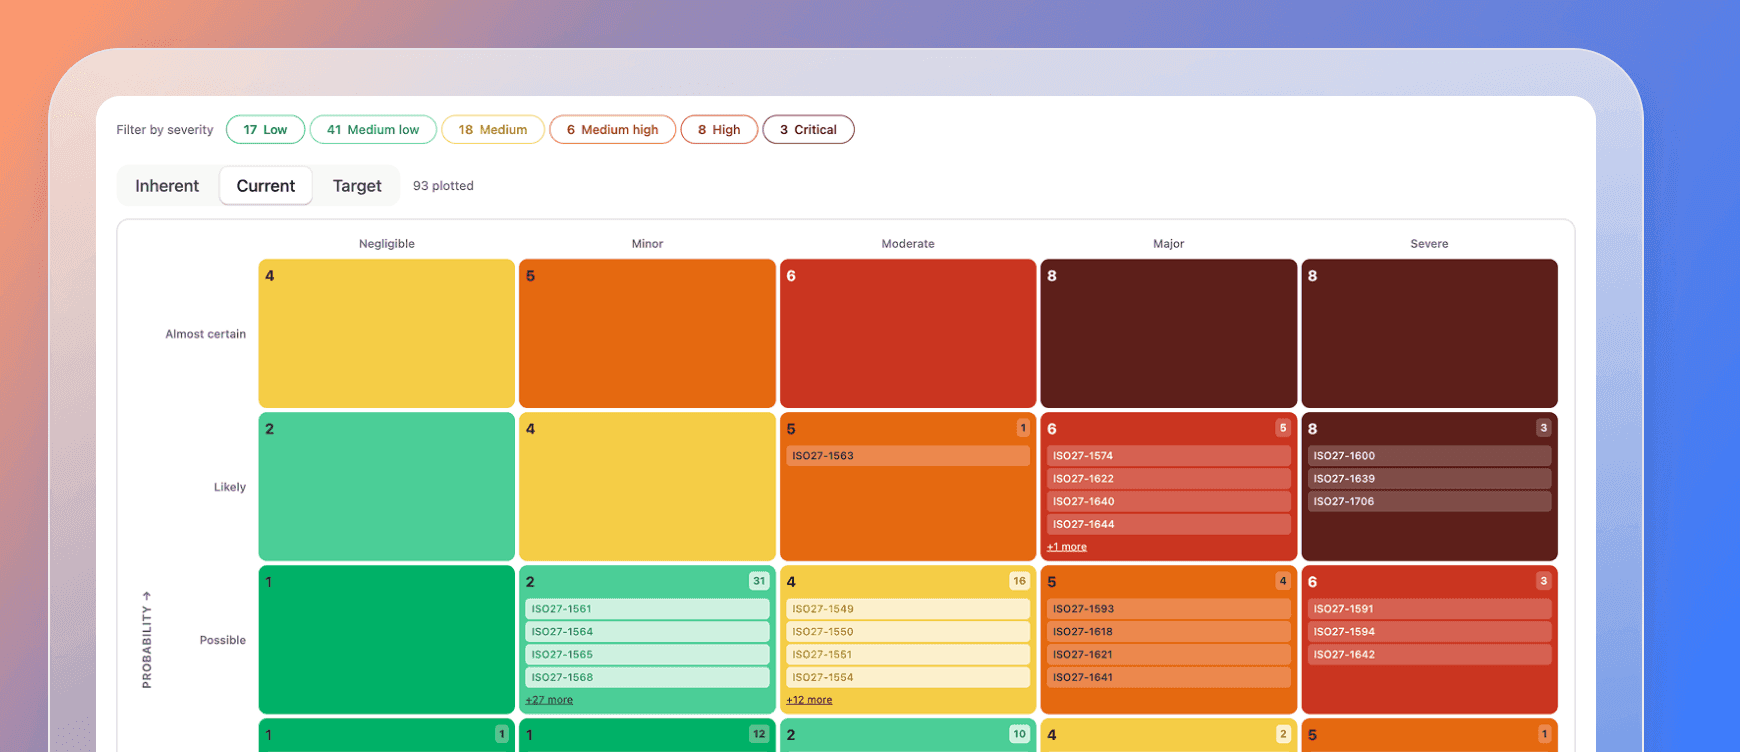Click the 31 count badge
The width and height of the screenshot is (1740, 752).
pos(759,581)
